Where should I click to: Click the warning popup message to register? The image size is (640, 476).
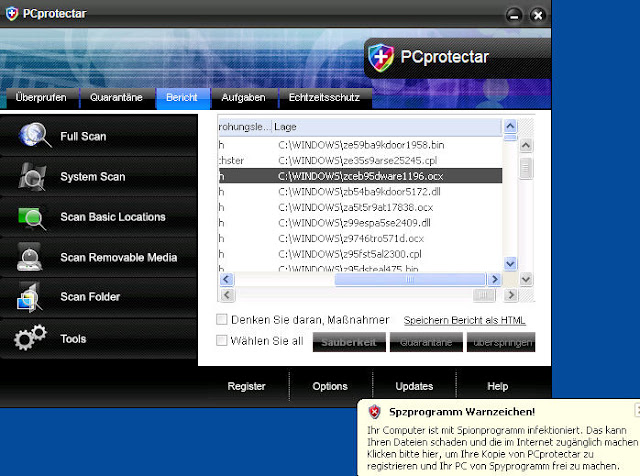point(502,448)
